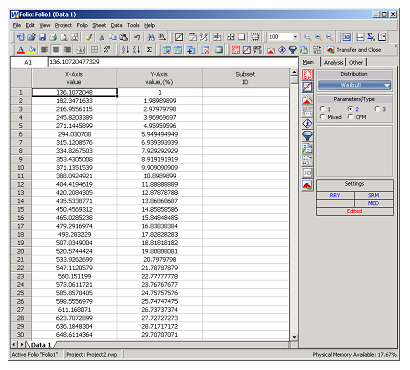Image resolution: width=410 pixels, height=370 pixels.
Task: Click the vertical scrollbar down arrow
Action: coord(294,337)
